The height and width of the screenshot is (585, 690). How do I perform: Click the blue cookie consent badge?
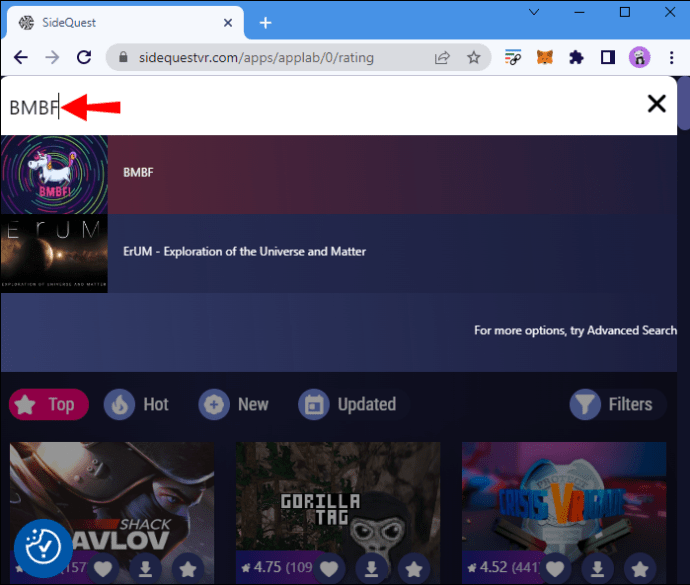pos(43,548)
